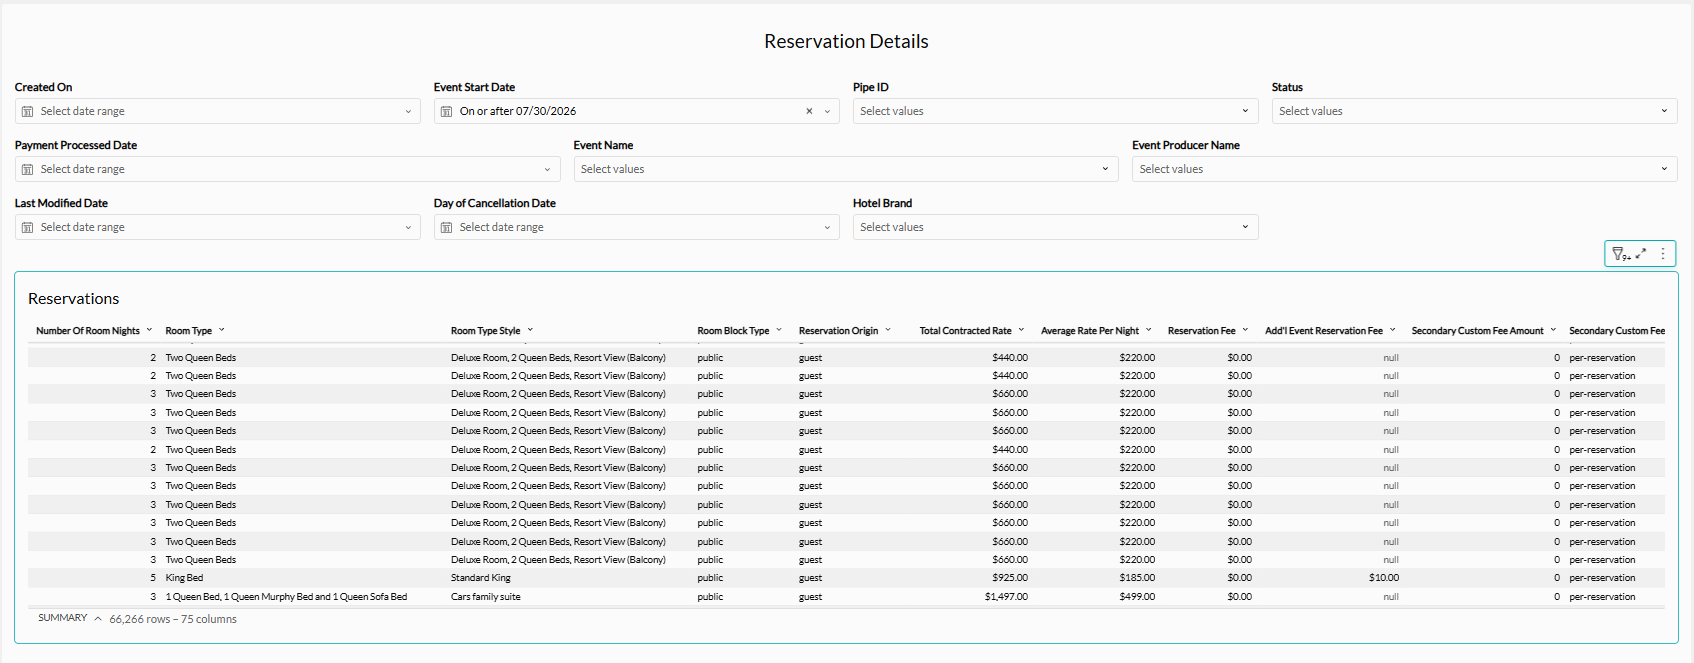This screenshot has width=1694, height=663.
Task: Open Reservation Origin column header menu
Action: point(888,330)
